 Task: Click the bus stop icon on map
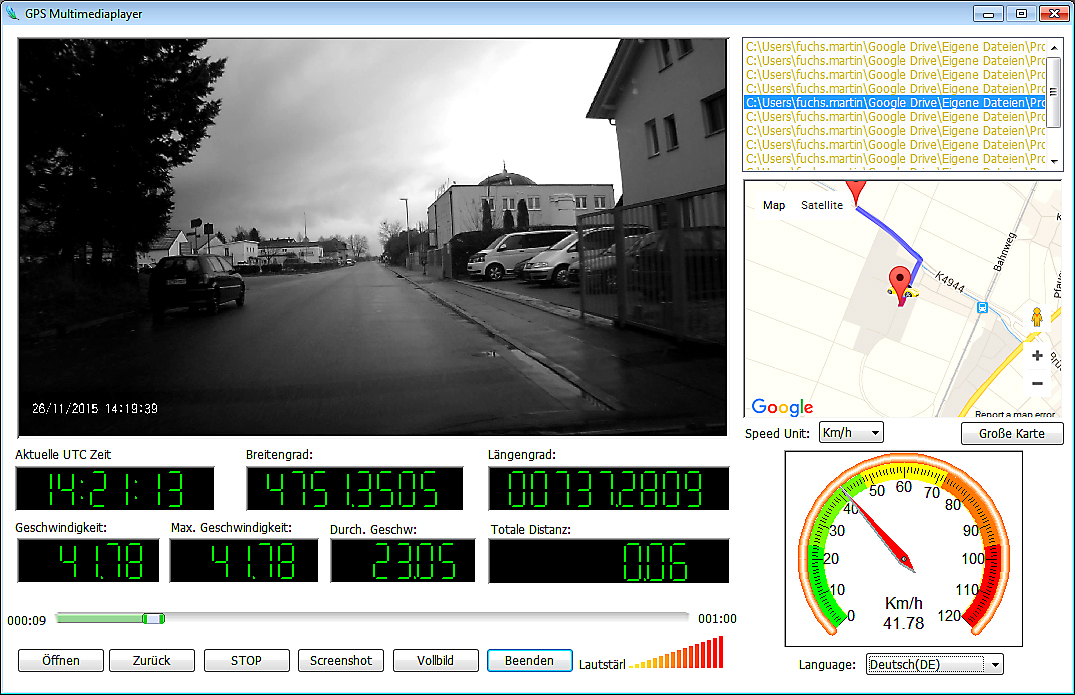[982, 308]
